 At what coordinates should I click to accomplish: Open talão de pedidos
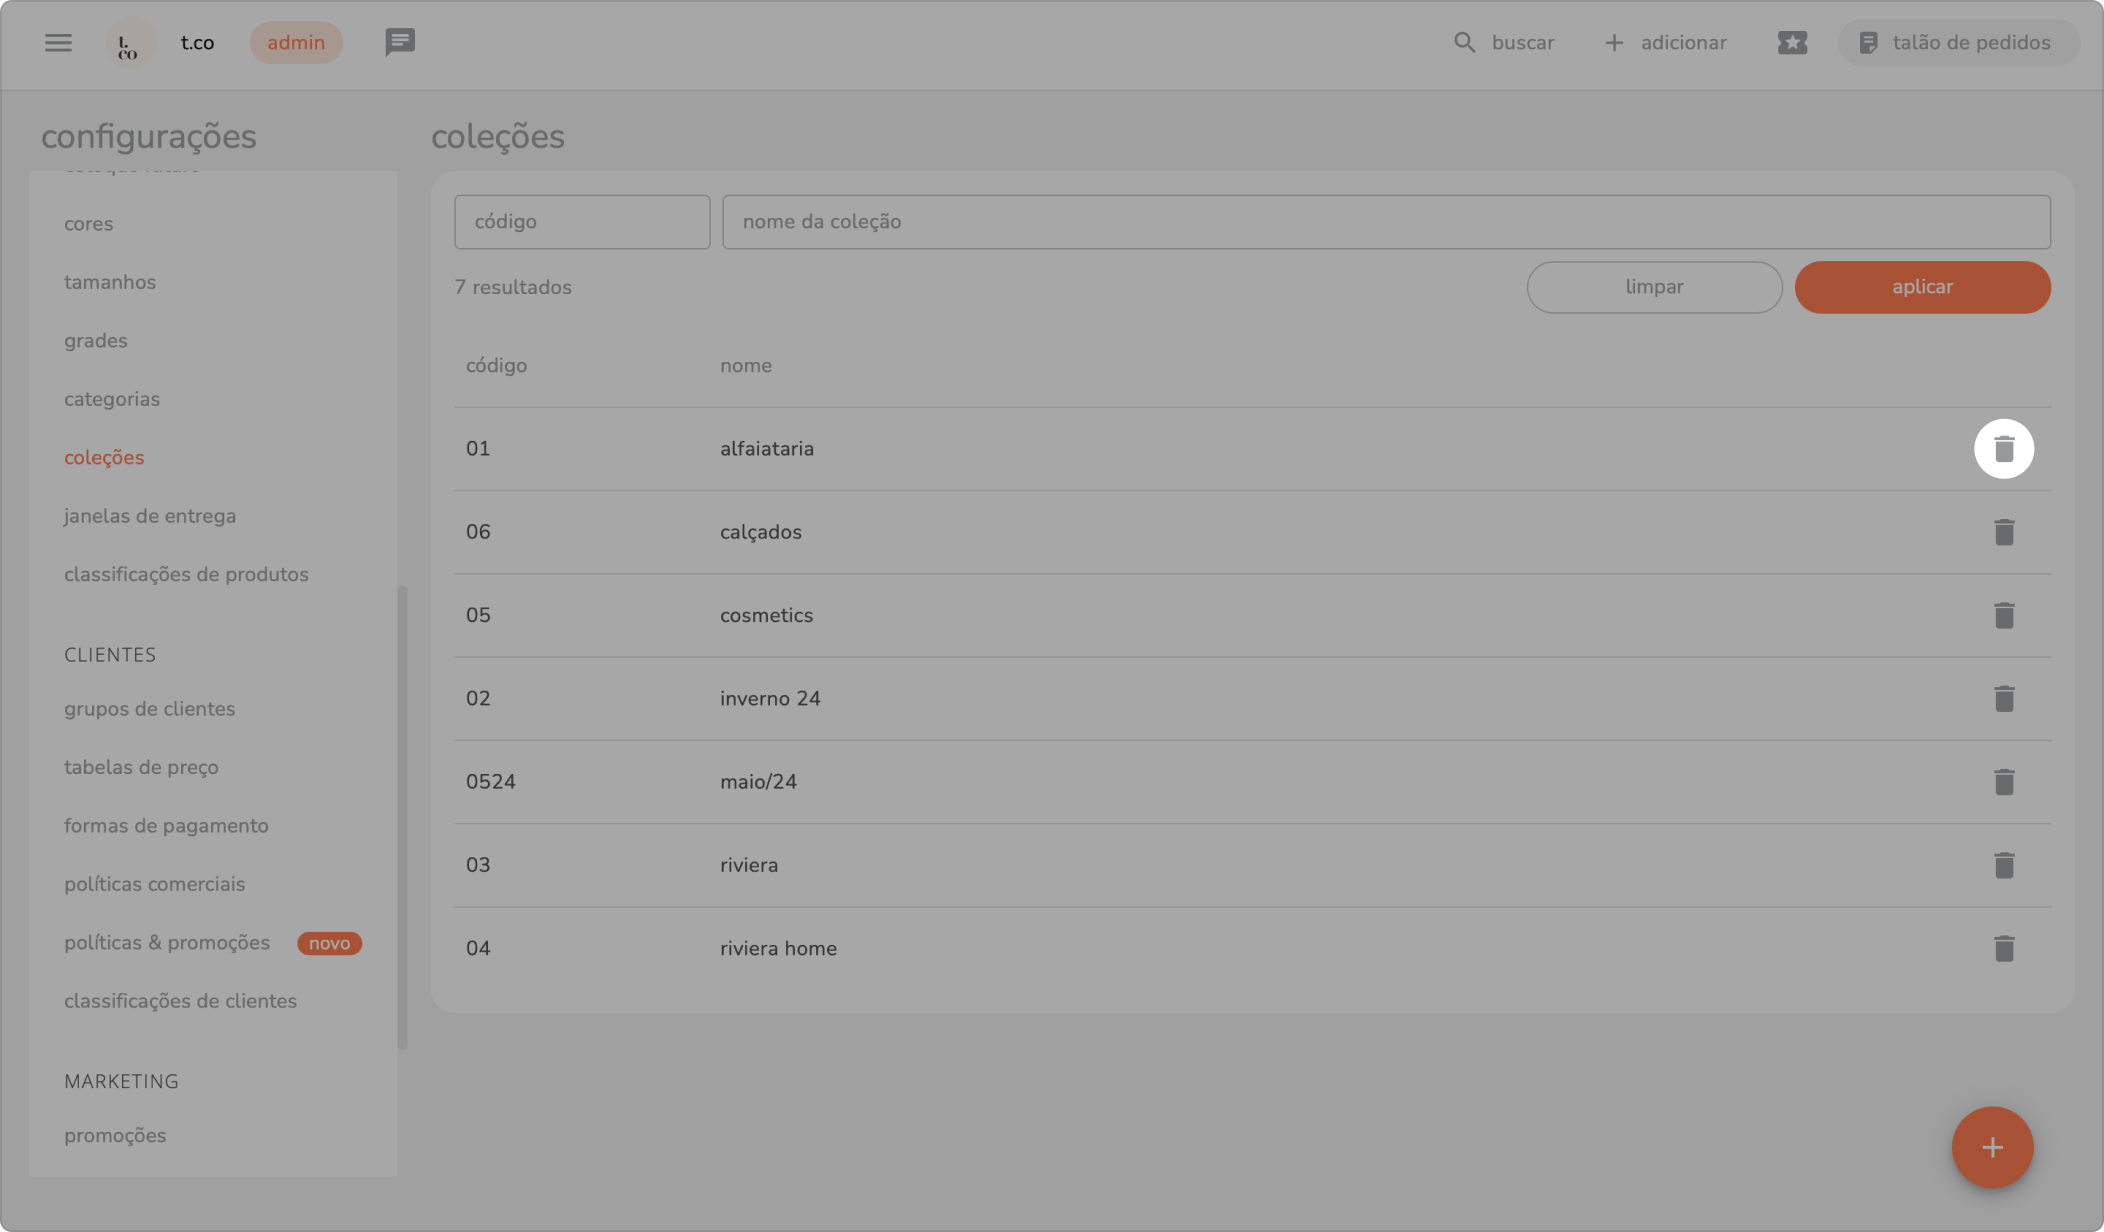tap(1957, 43)
